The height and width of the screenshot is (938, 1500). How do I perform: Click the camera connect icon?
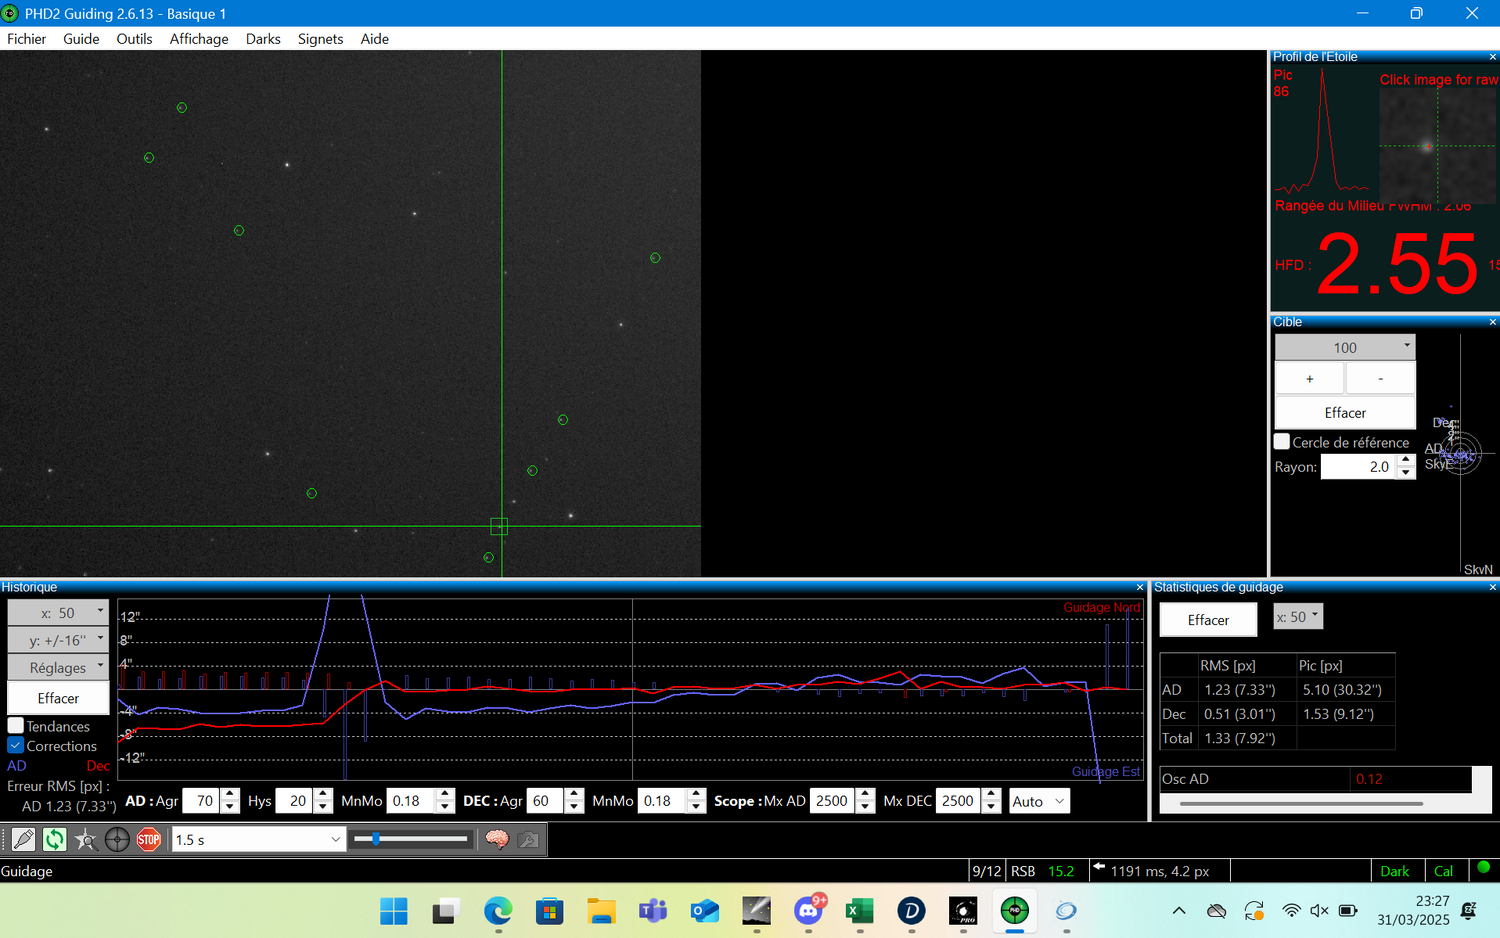[23, 840]
